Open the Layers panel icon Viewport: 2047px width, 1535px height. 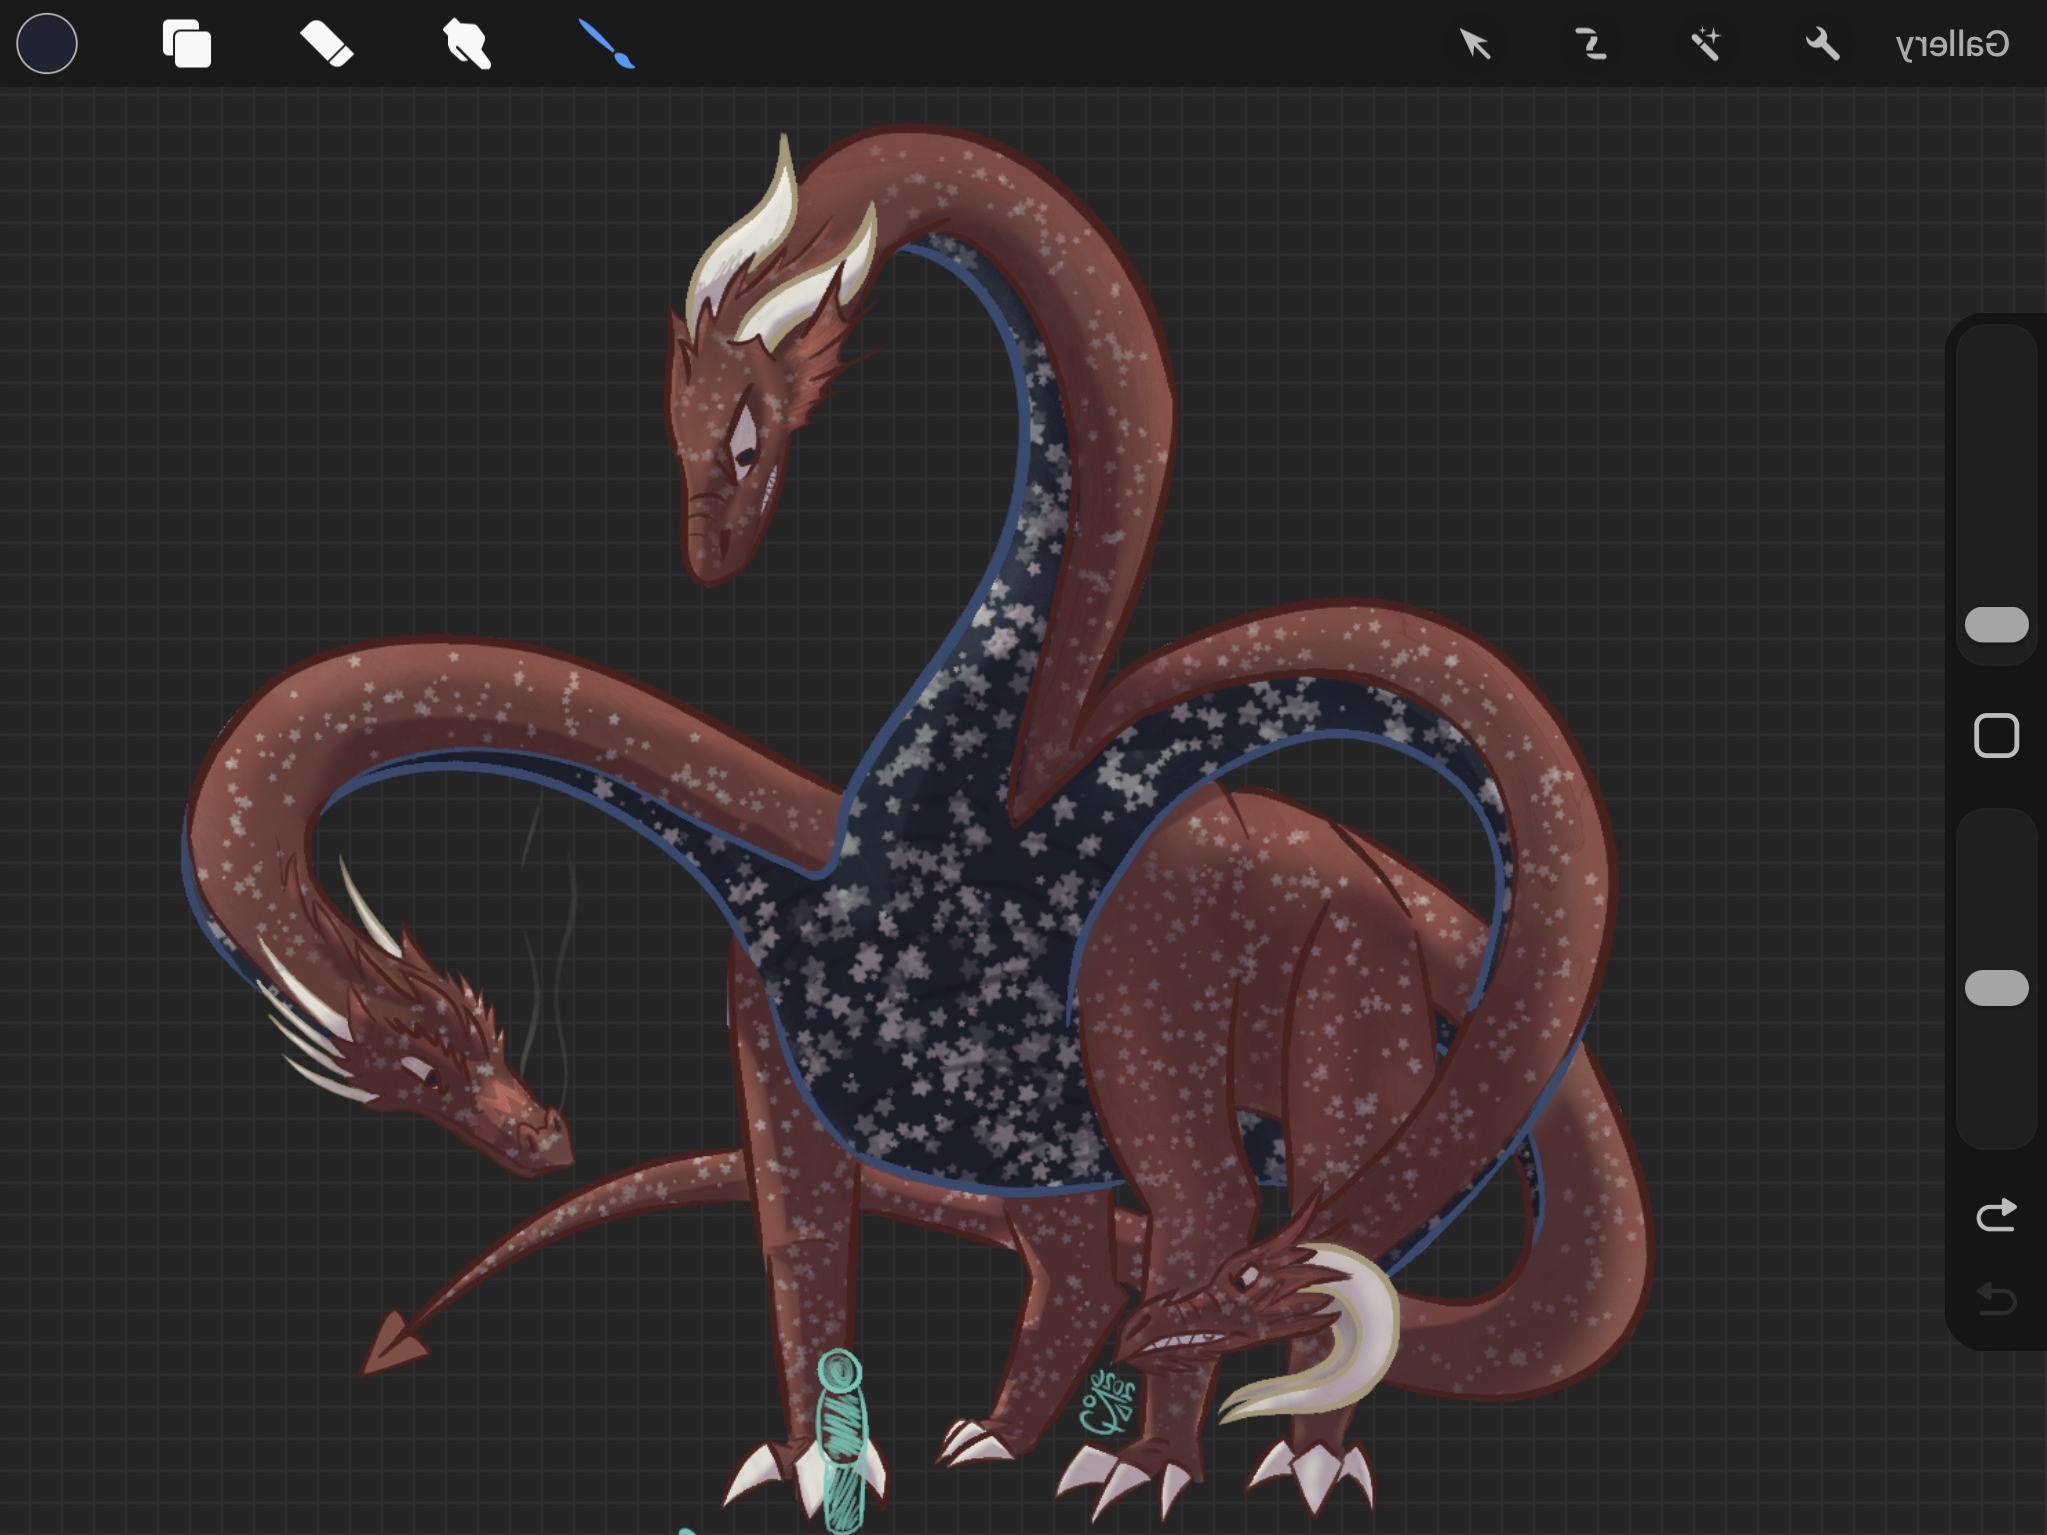pyautogui.click(x=187, y=44)
